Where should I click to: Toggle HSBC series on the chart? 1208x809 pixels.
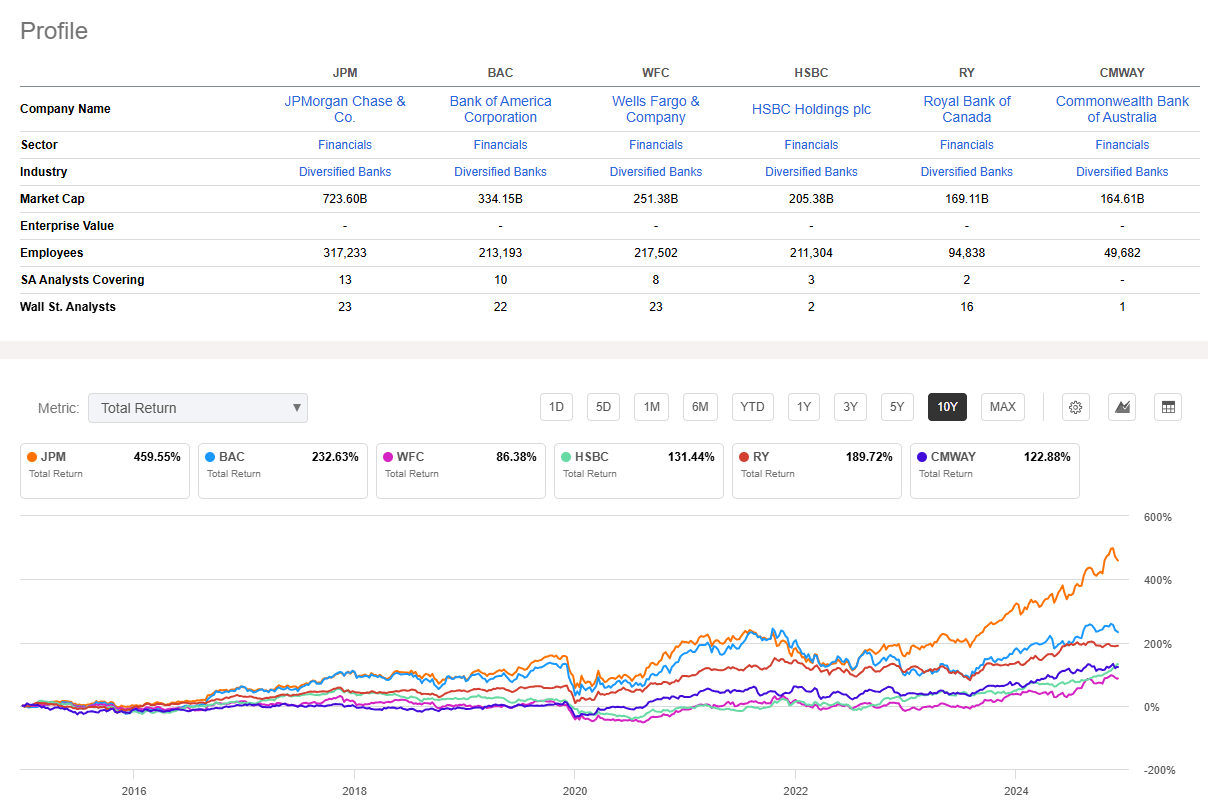pos(638,465)
